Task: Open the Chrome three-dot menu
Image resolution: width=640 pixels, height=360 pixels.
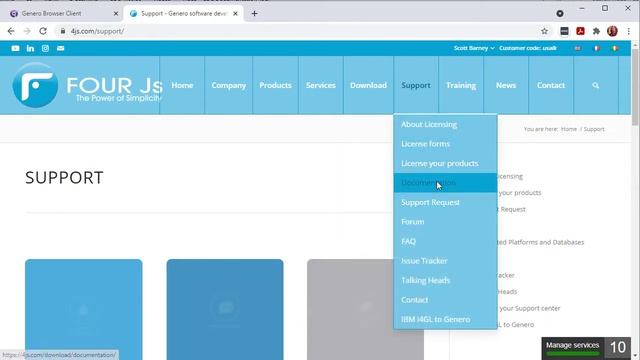Action: 629,31
